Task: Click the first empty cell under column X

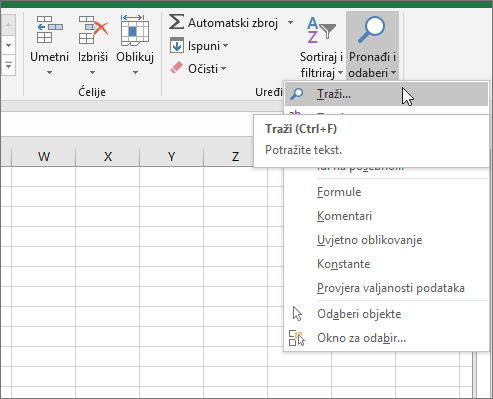Action: 108,177
